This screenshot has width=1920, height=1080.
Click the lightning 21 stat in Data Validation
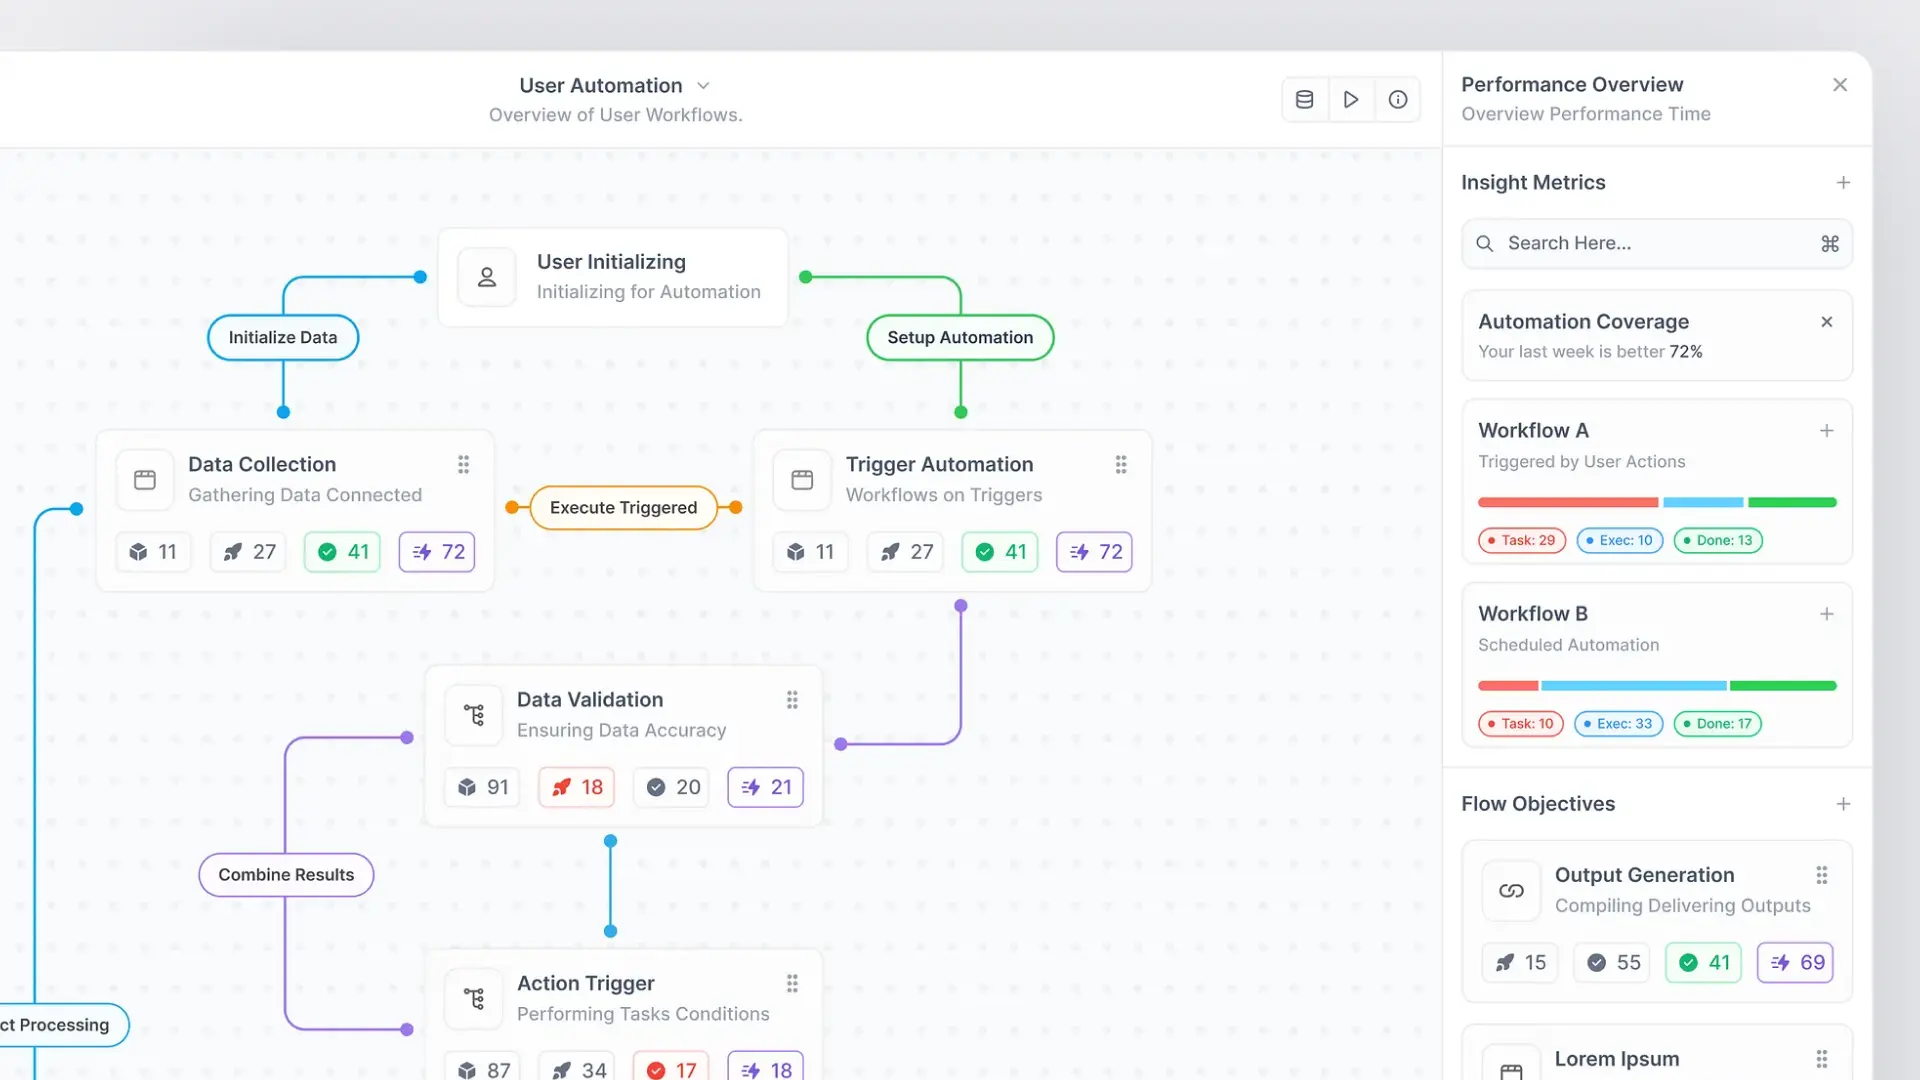766,788
